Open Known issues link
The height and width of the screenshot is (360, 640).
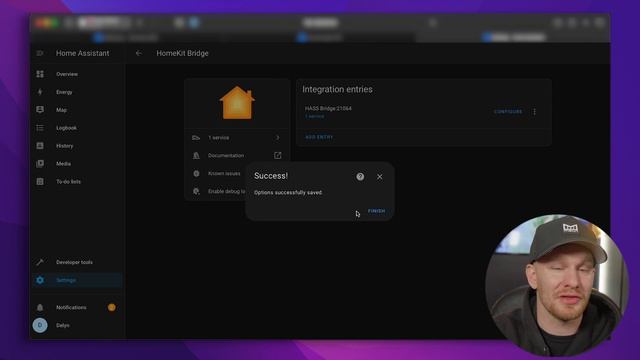pyautogui.click(x=224, y=173)
